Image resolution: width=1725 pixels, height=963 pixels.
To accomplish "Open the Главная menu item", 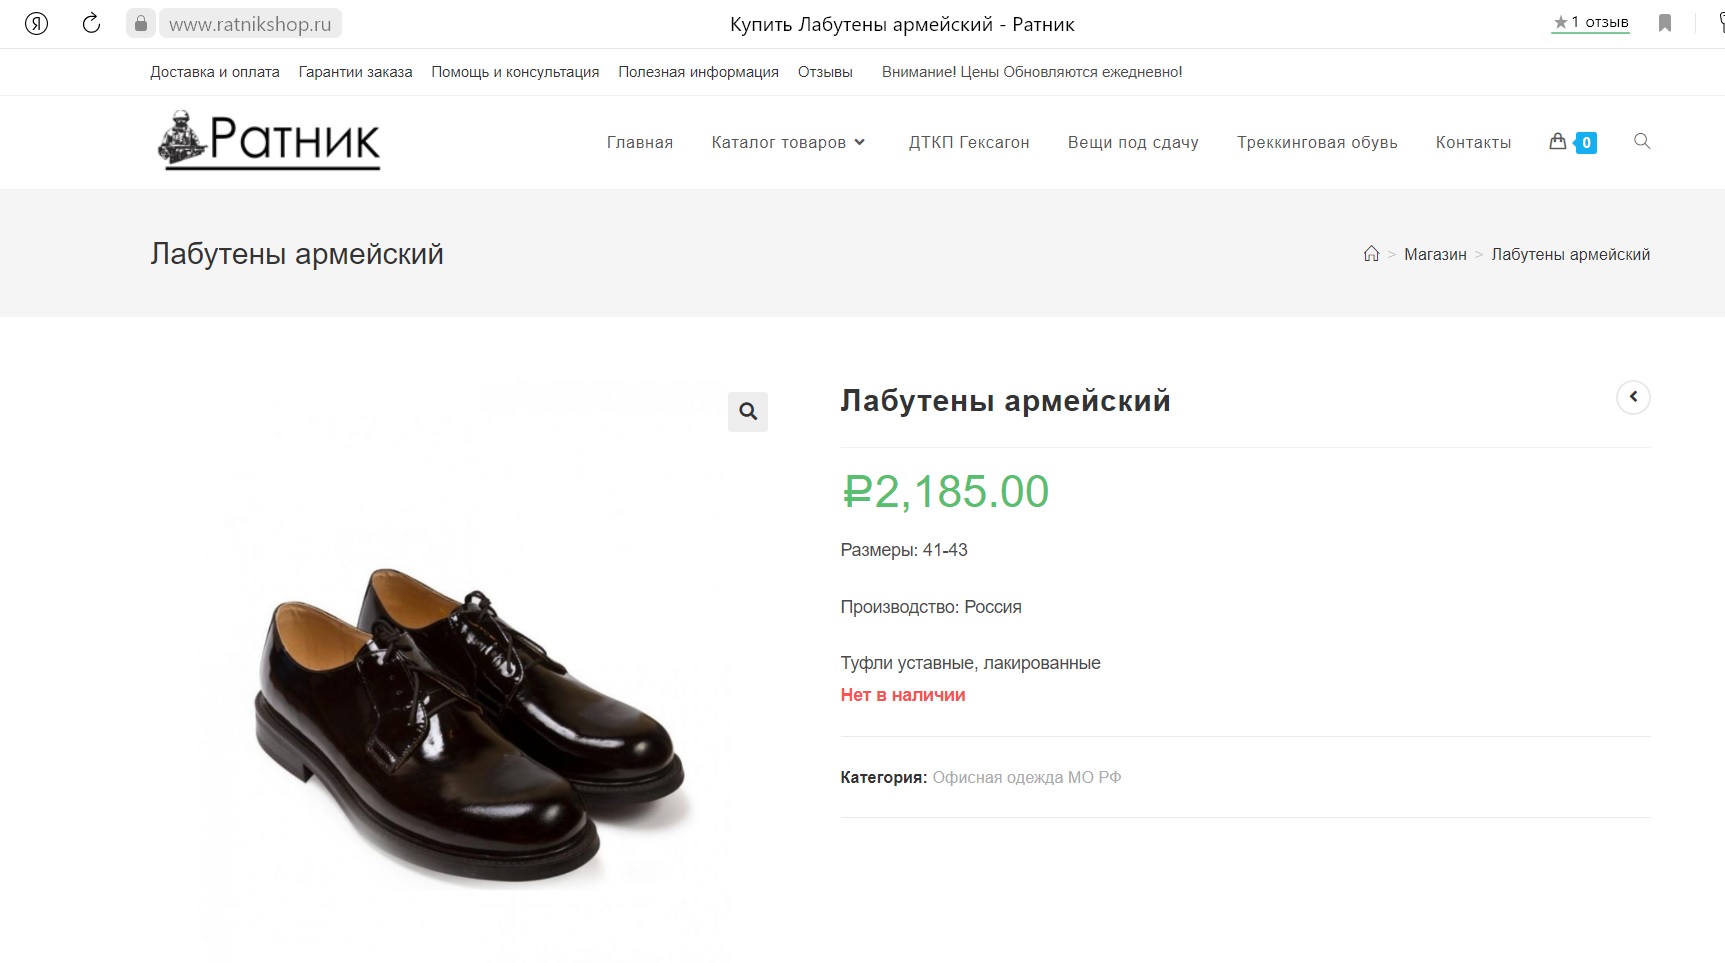I will 640,142.
